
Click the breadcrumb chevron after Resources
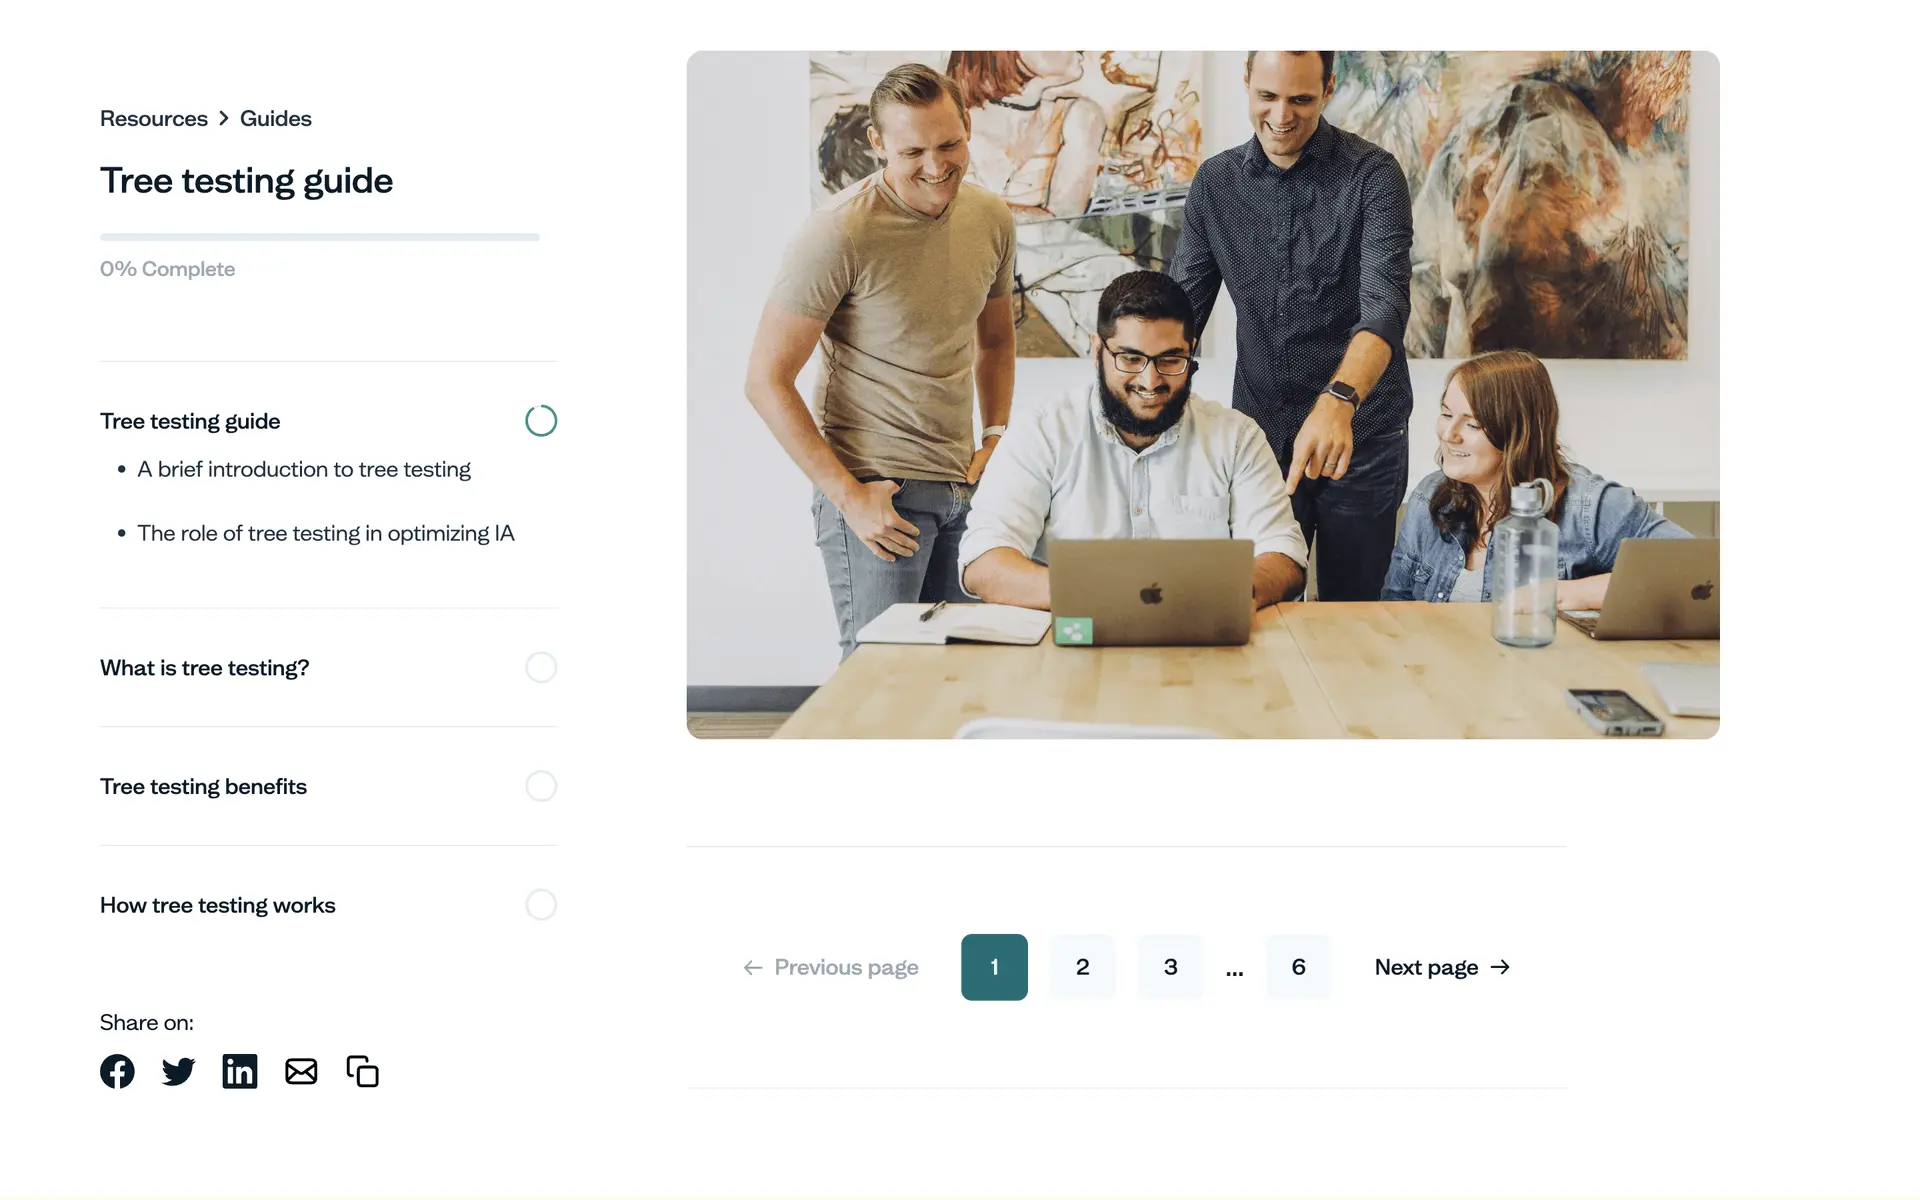pos(224,118)
